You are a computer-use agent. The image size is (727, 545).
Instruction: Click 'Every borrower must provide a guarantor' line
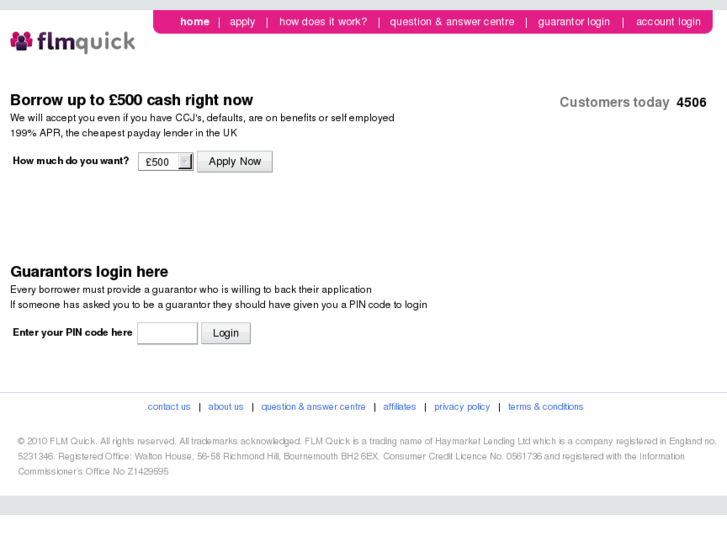191,289
